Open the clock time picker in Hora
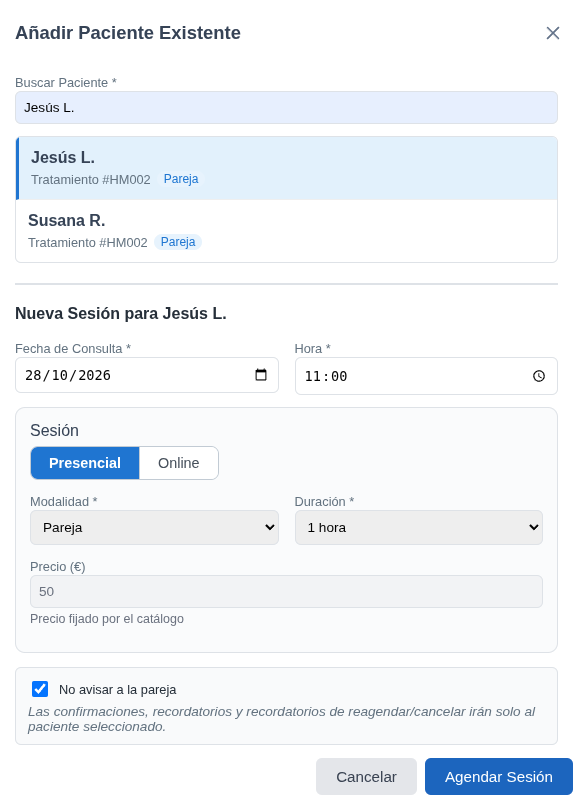Viewport: 574px width, 808px height. [x=538, y=376]
